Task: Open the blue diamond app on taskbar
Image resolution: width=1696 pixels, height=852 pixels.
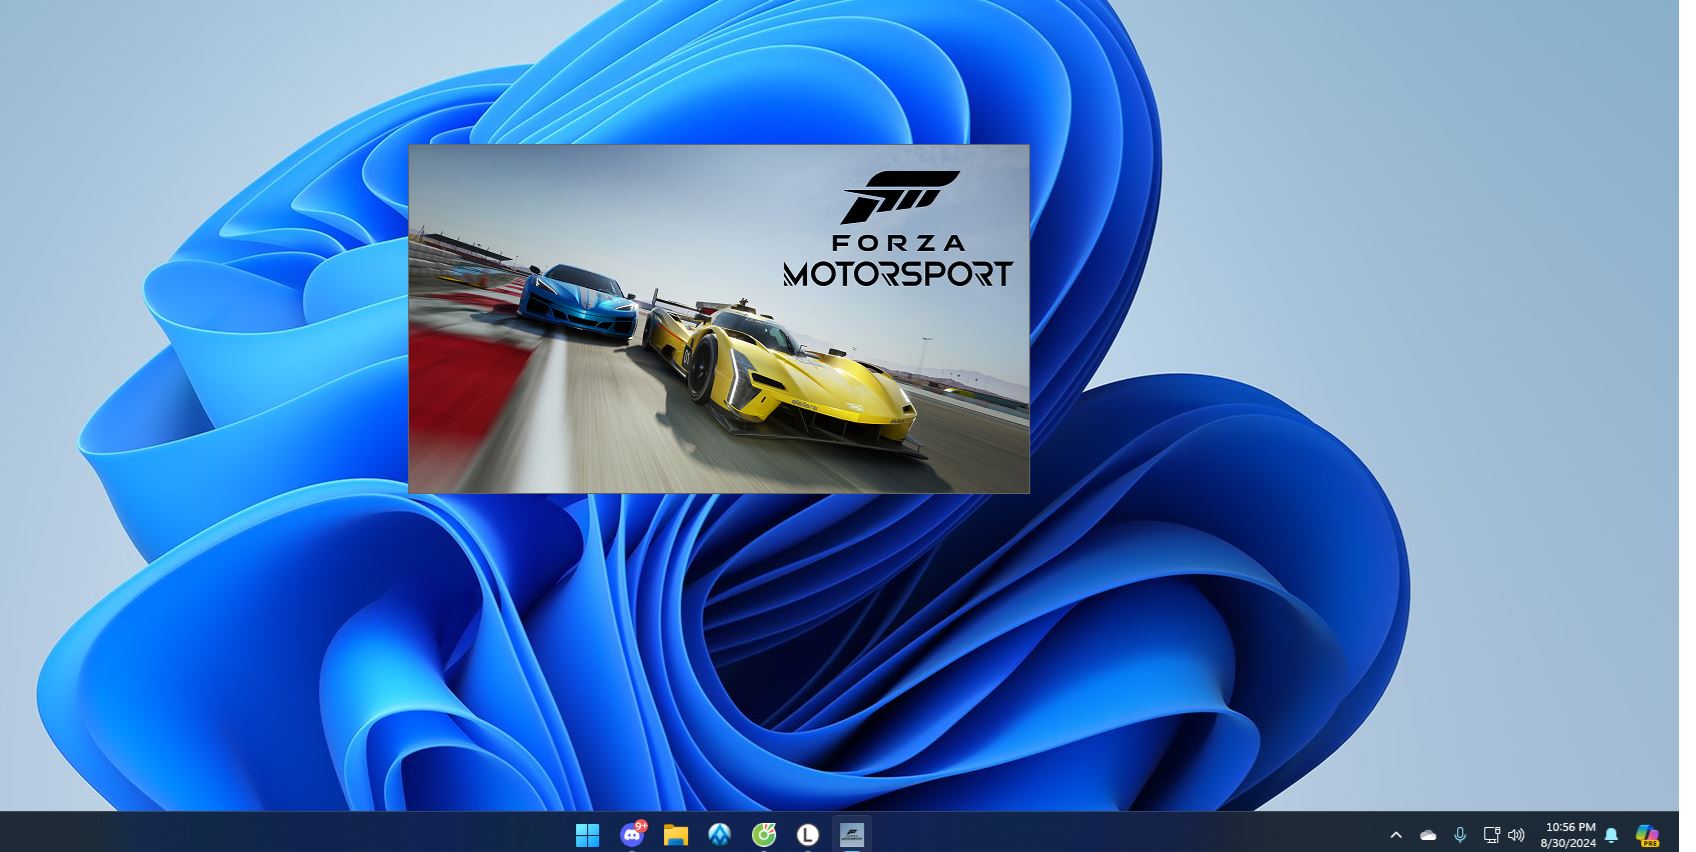Action: point(720,834)
